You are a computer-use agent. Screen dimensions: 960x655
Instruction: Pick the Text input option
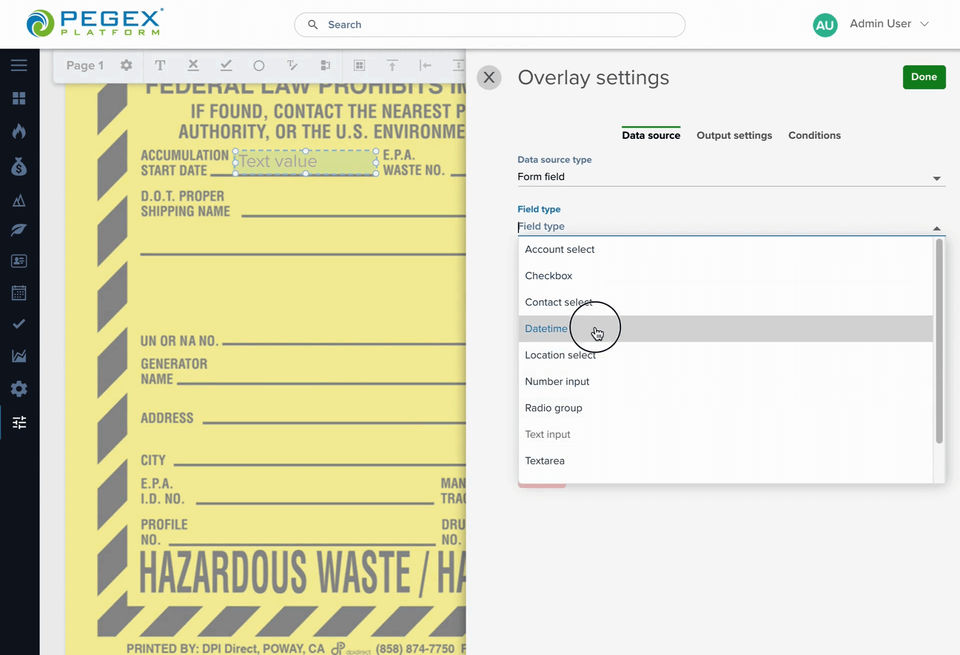tap(726, 434)
